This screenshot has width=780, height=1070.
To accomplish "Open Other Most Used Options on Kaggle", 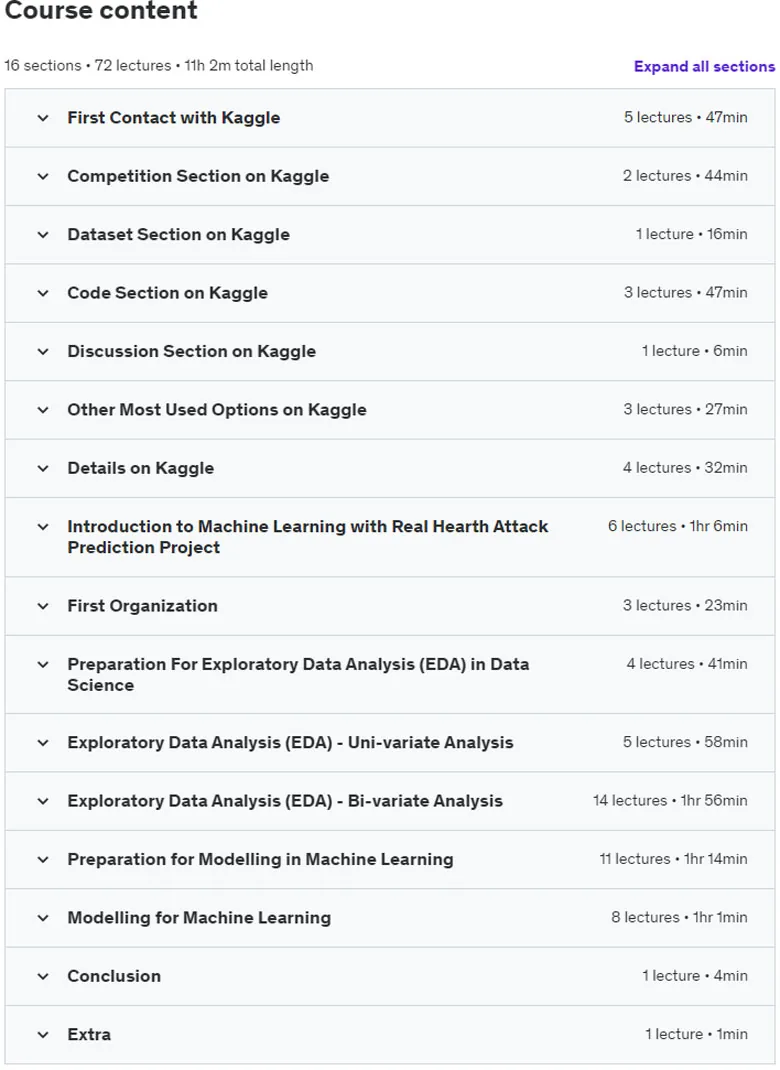I will click(x=216, y=409).
